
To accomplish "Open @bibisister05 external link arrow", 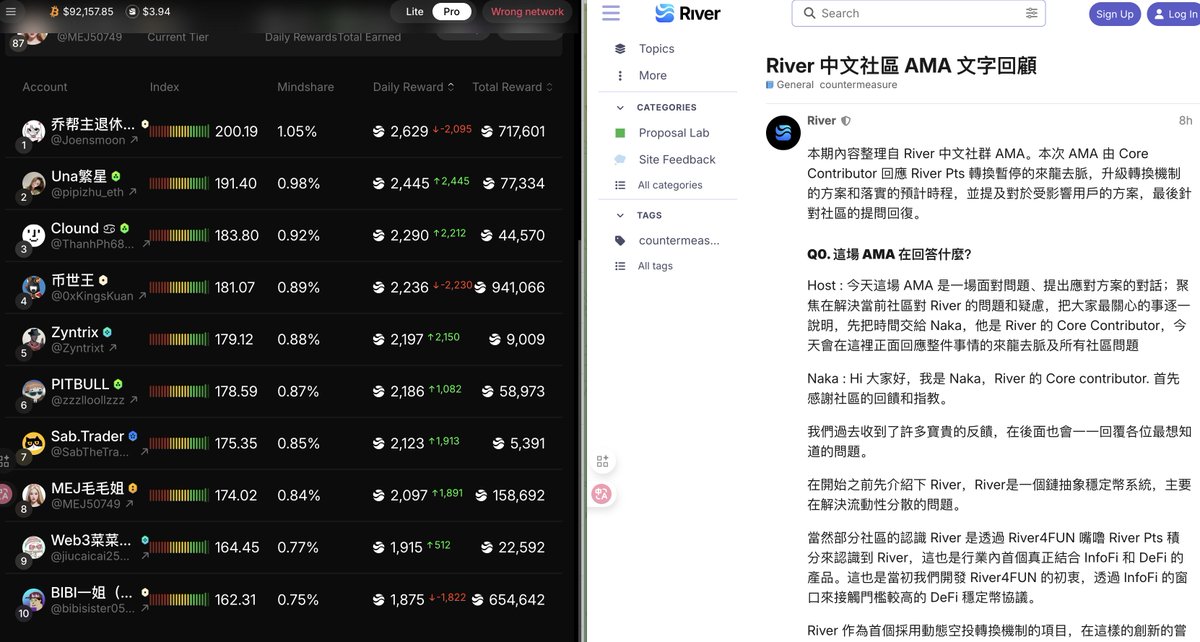I will (x=144, y=608).
